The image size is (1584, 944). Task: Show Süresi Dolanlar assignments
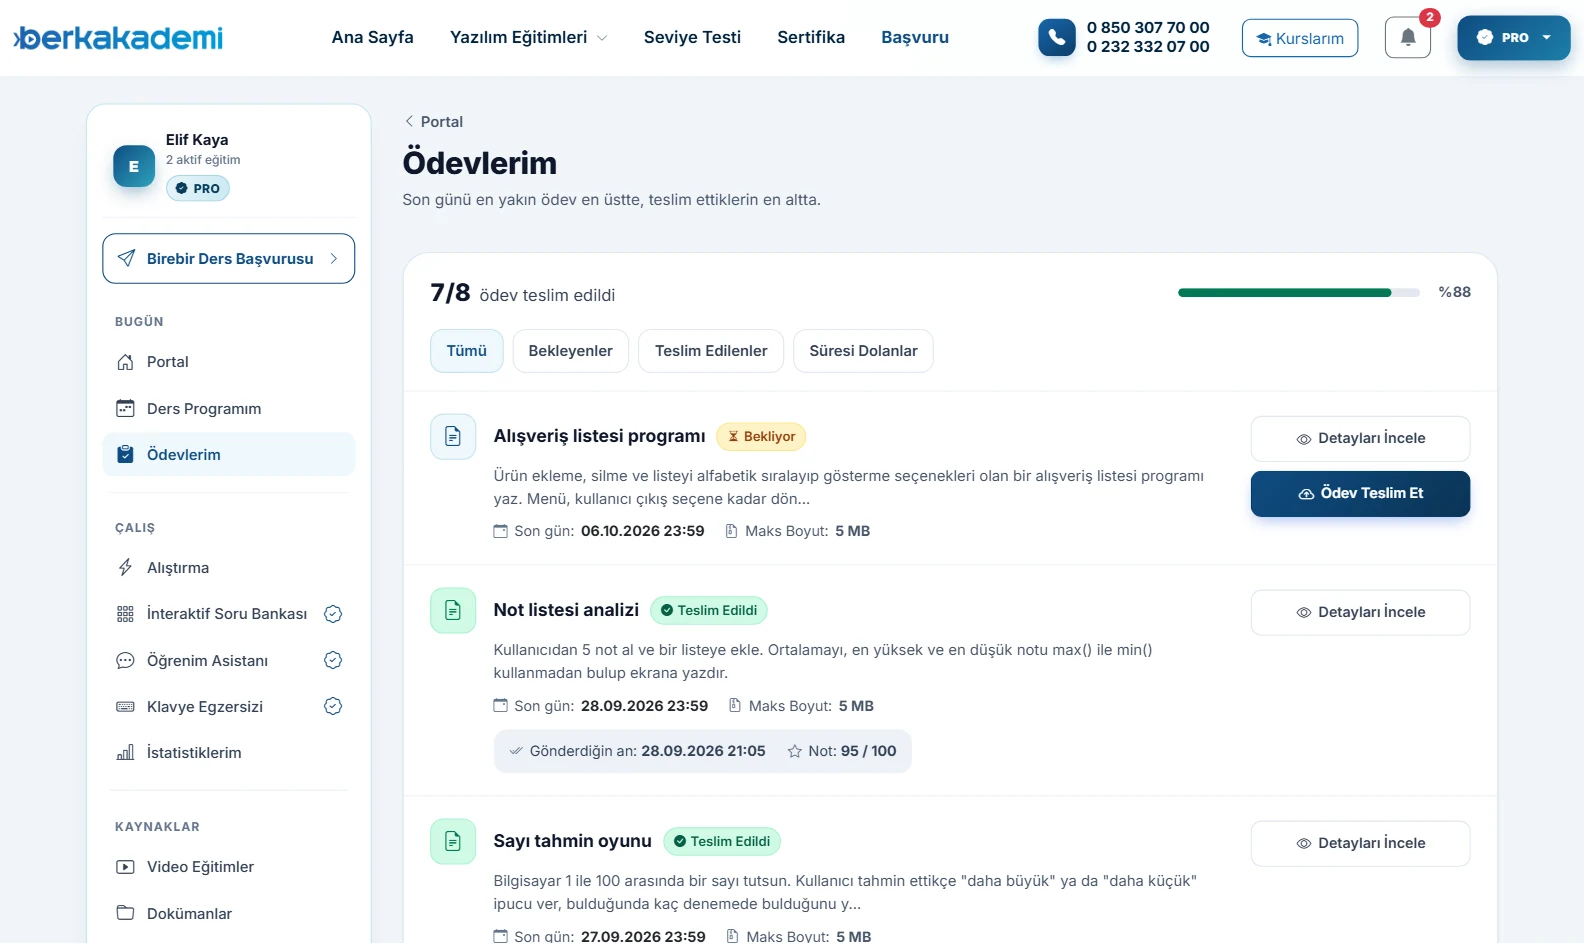pyautogui.click(x=864, y=351)
